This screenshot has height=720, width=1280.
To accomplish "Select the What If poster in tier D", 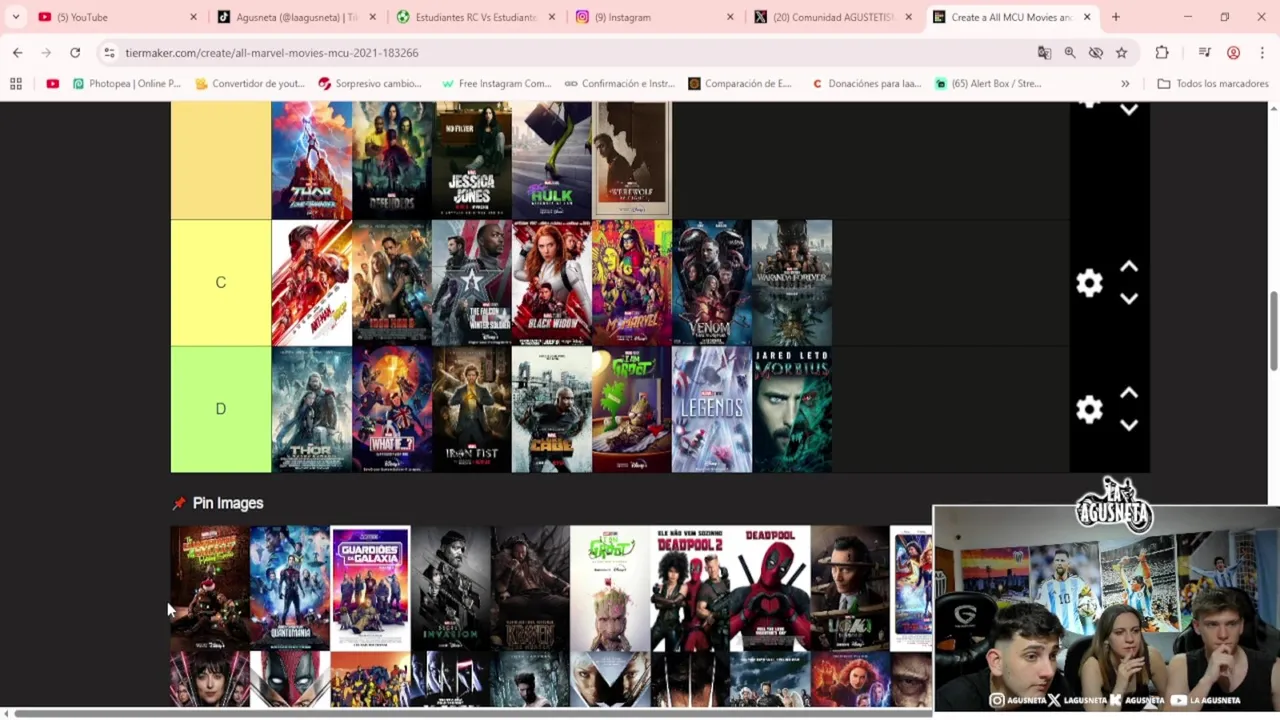I will pos(392,409).
